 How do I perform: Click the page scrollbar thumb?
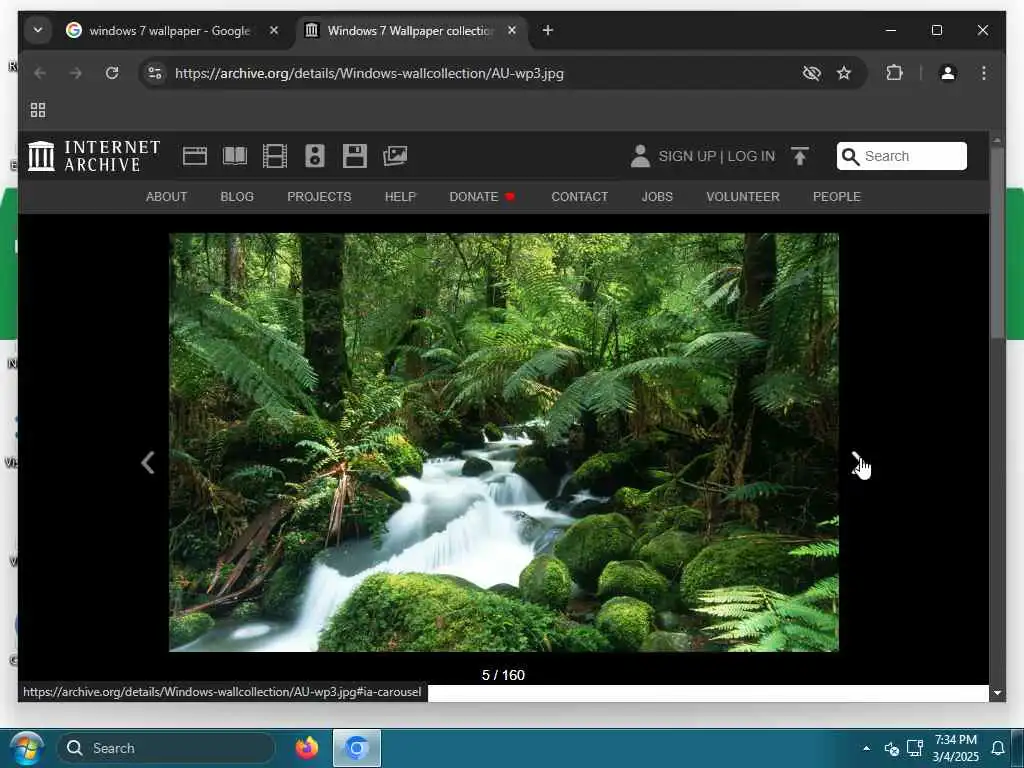(997, 242)
